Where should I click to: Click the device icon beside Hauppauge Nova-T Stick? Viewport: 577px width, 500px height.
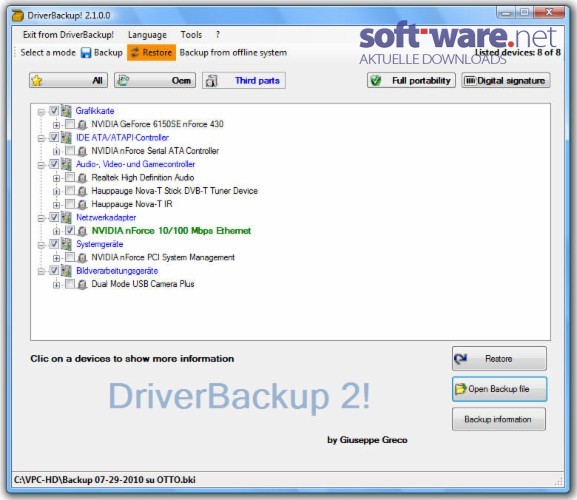82,191
